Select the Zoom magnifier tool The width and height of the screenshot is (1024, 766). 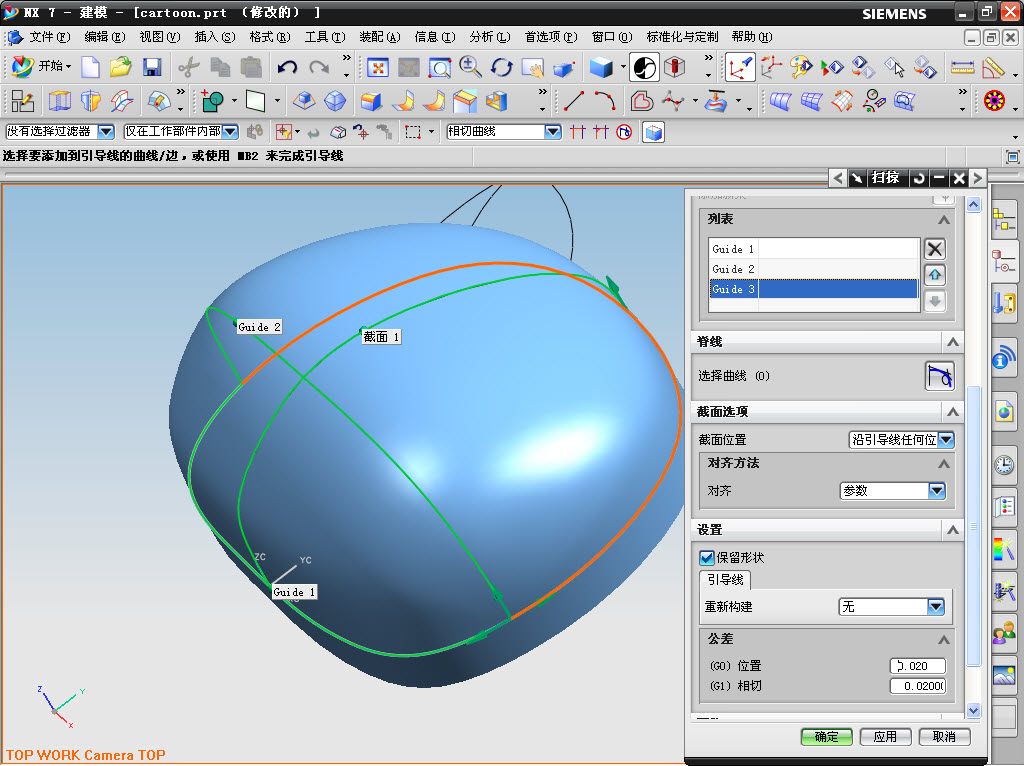tap(470, 67)
